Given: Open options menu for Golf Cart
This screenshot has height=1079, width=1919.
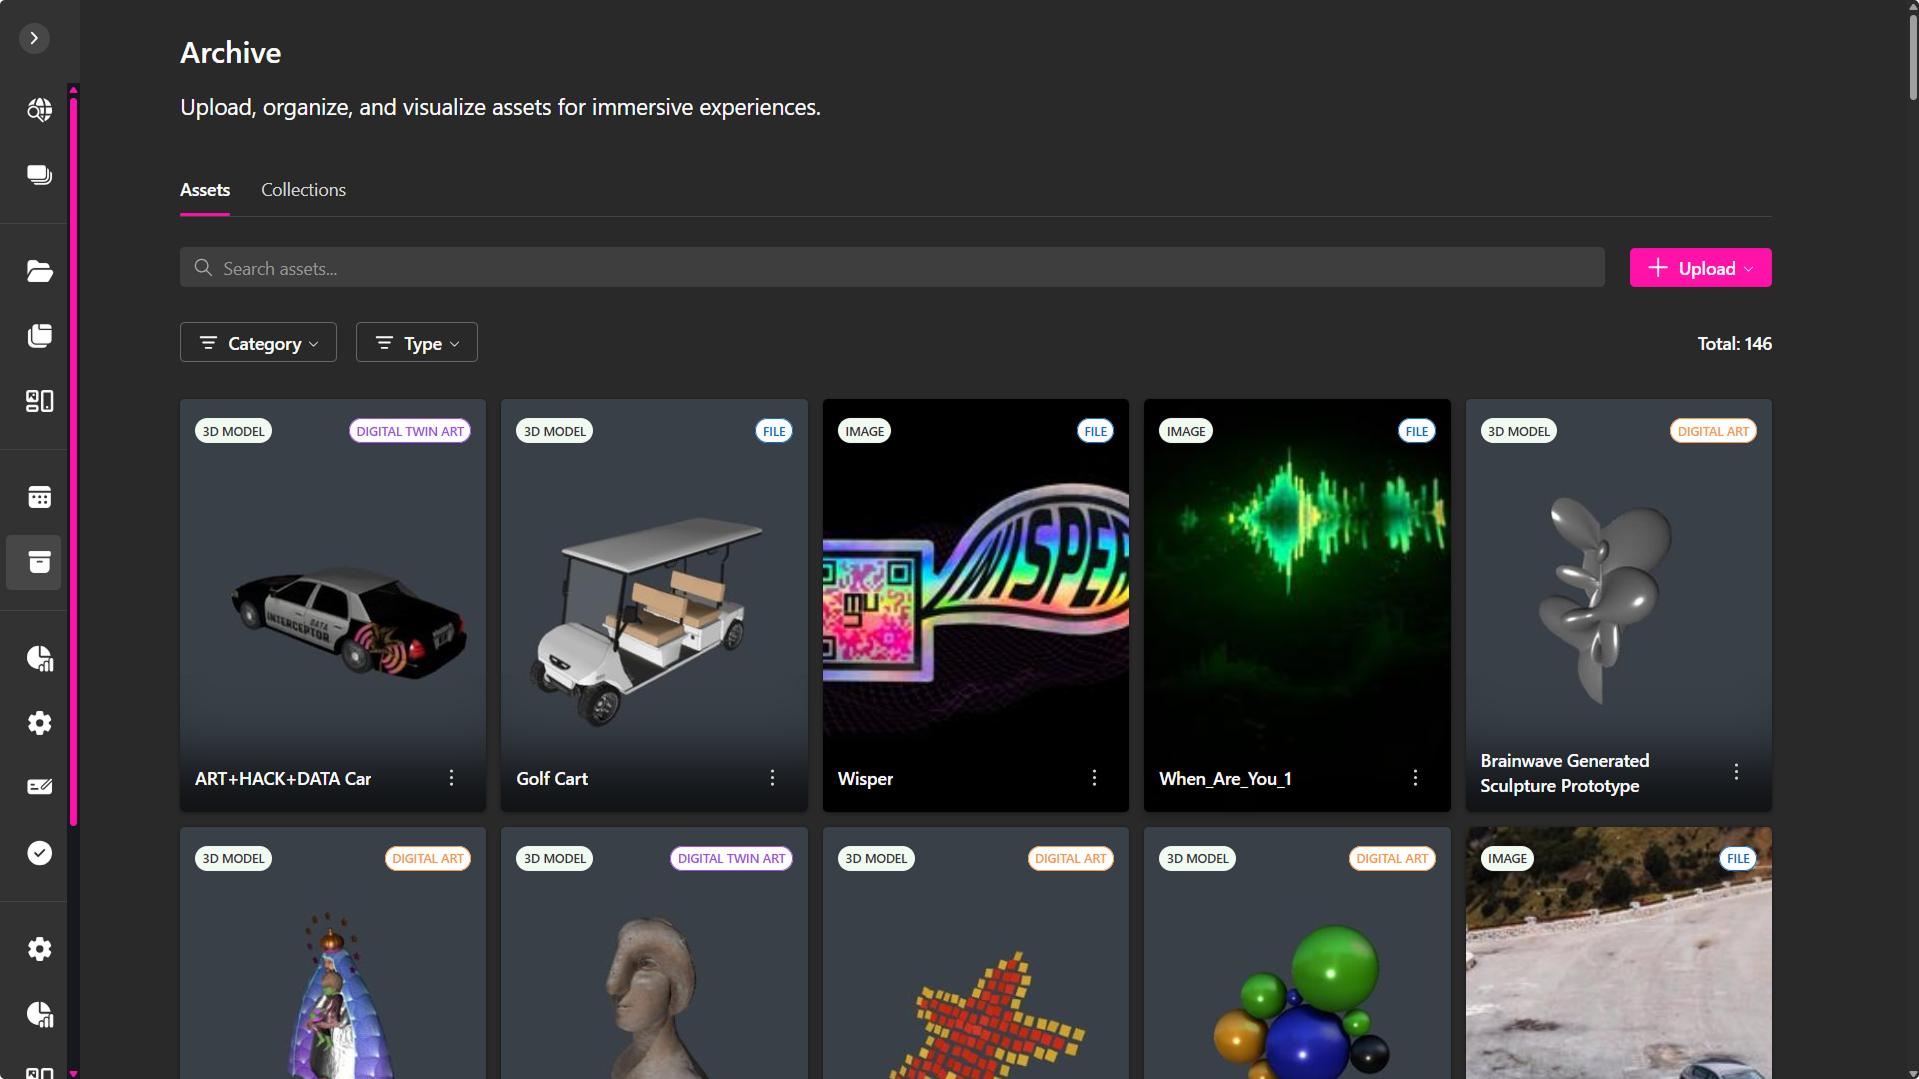Looking at the screenshot, I should [x=772, y=778].
